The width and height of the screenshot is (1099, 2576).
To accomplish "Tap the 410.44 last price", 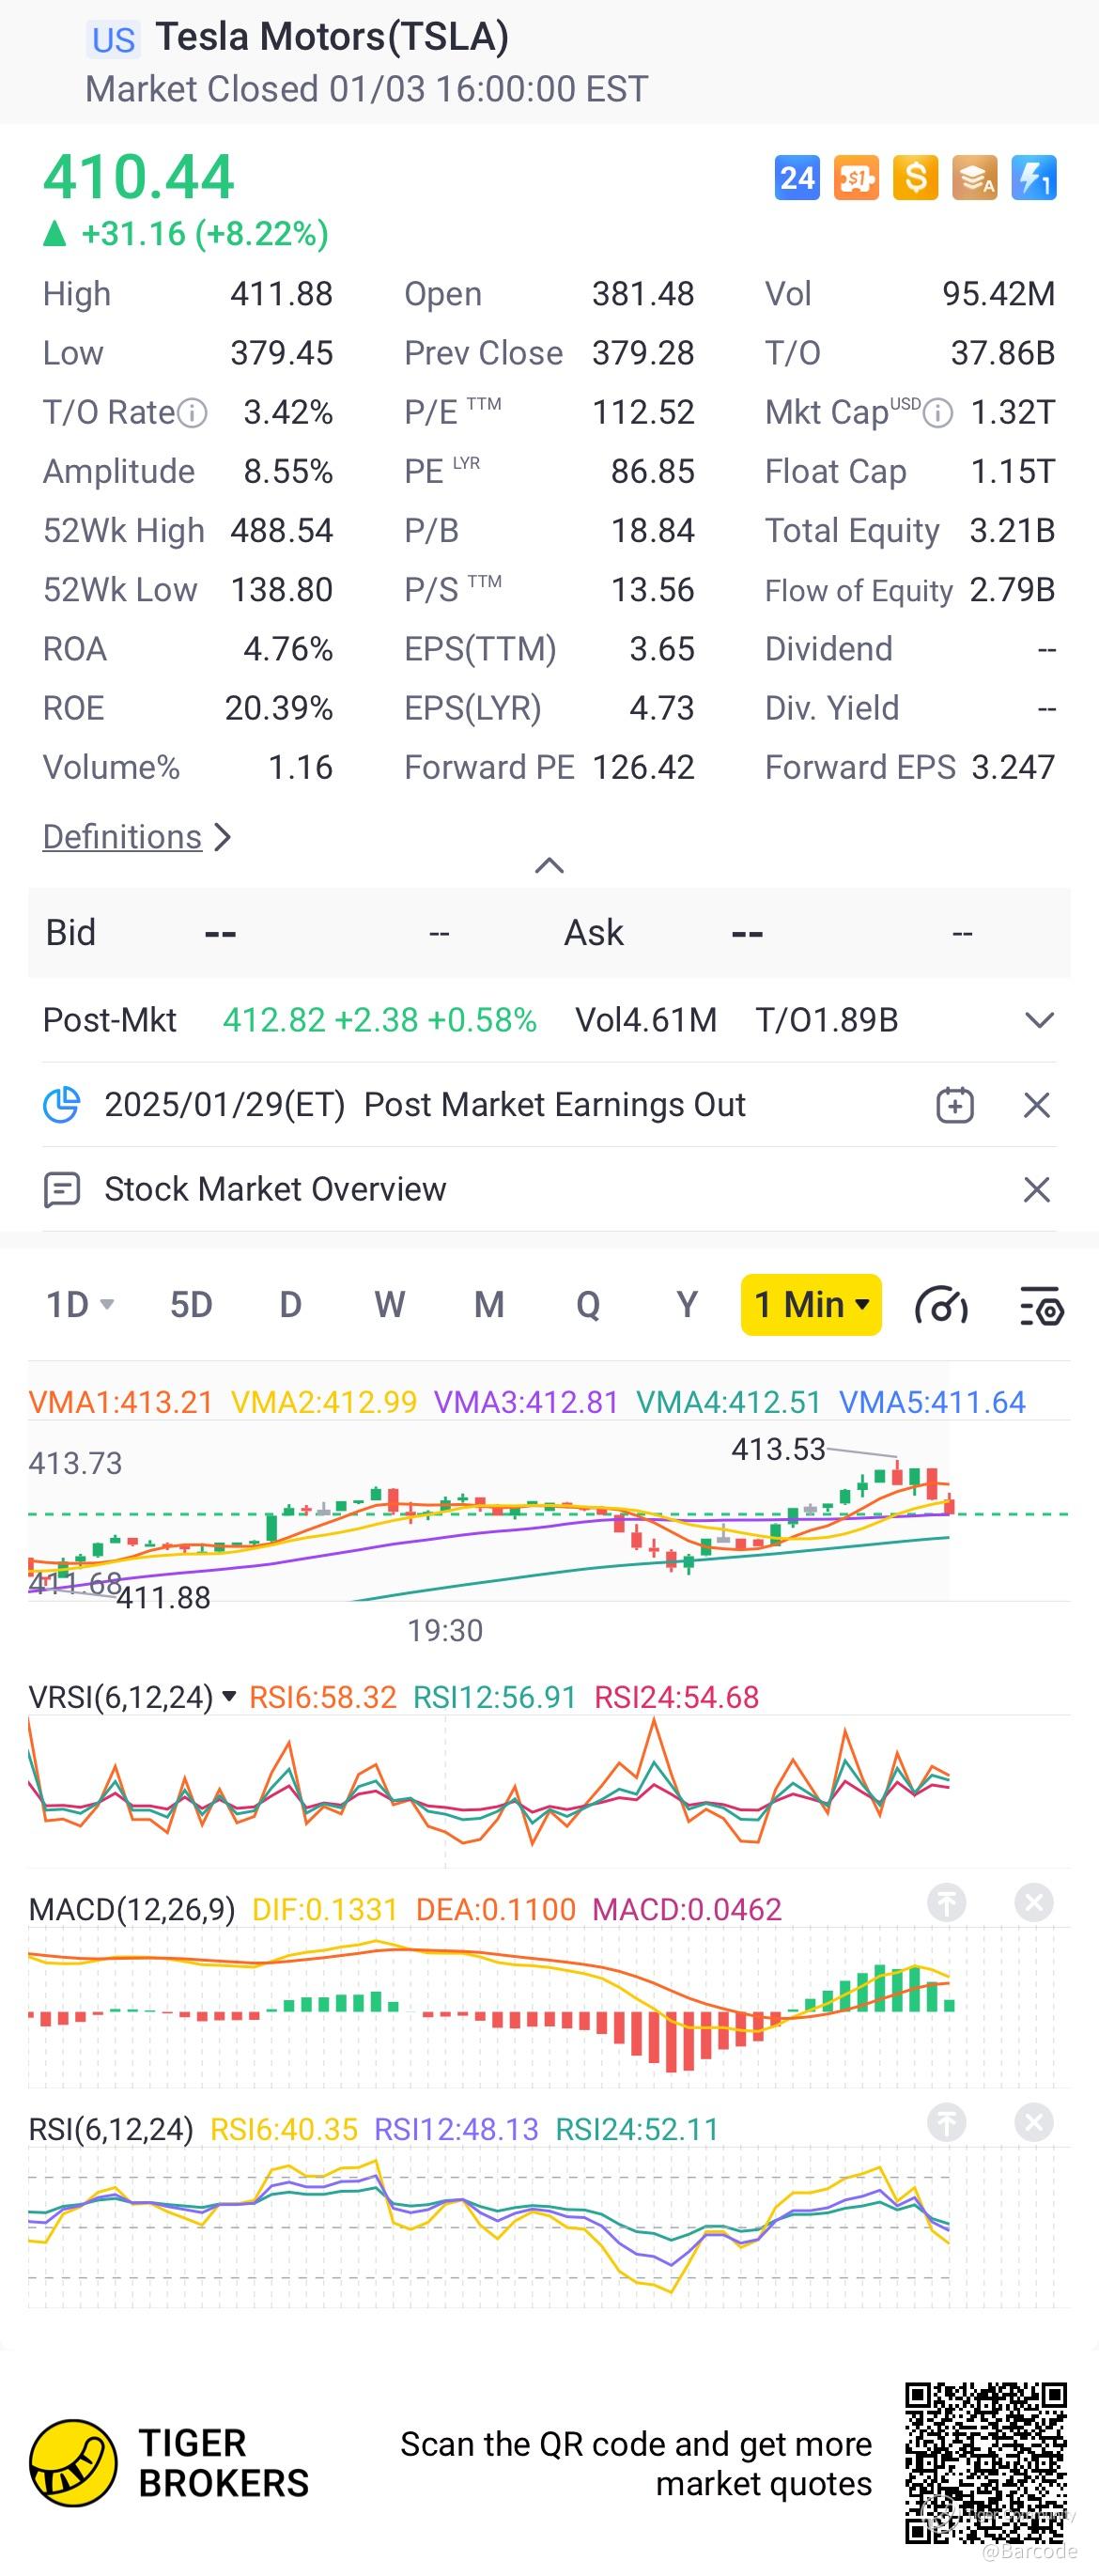I will pyautogui.click(x=138, y=177).
